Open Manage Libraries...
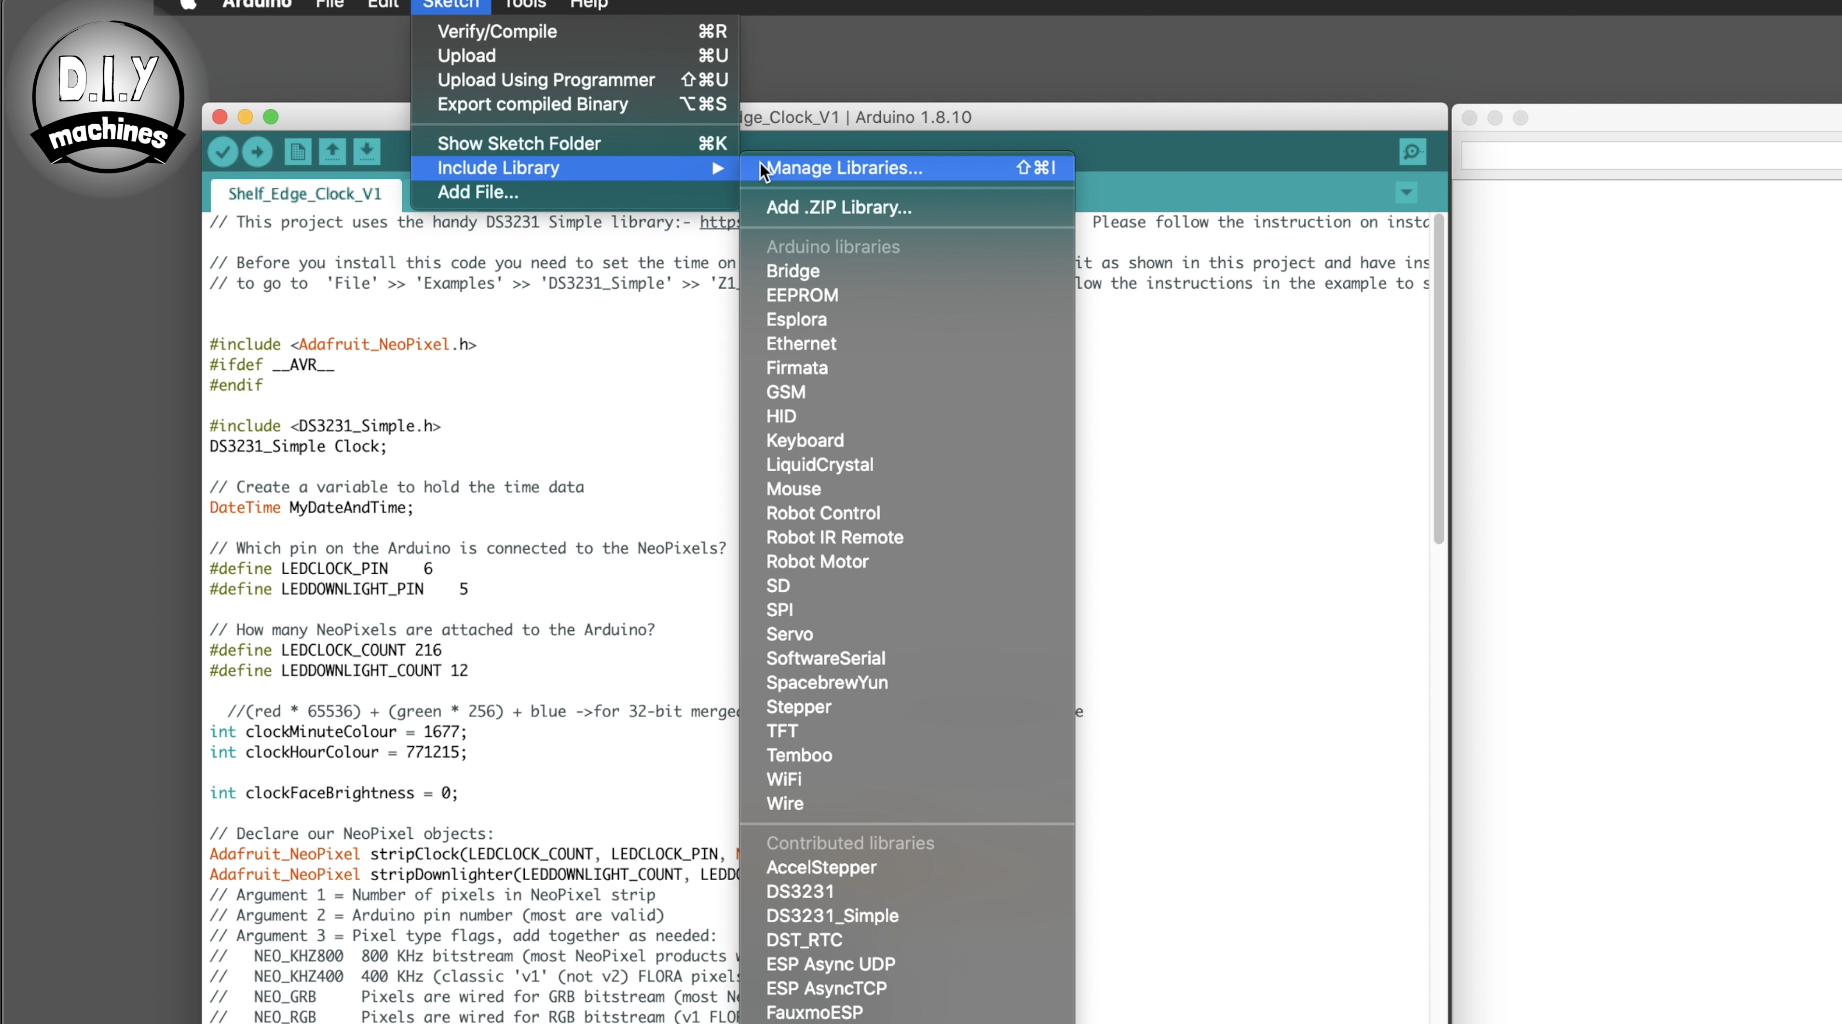 click(x=907, y=168)
